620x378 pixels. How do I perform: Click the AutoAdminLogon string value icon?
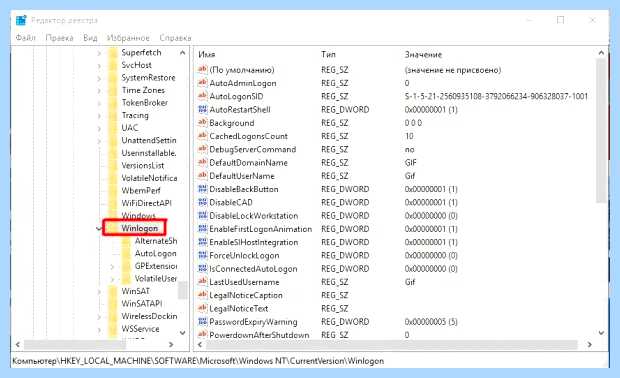(202, 83)
